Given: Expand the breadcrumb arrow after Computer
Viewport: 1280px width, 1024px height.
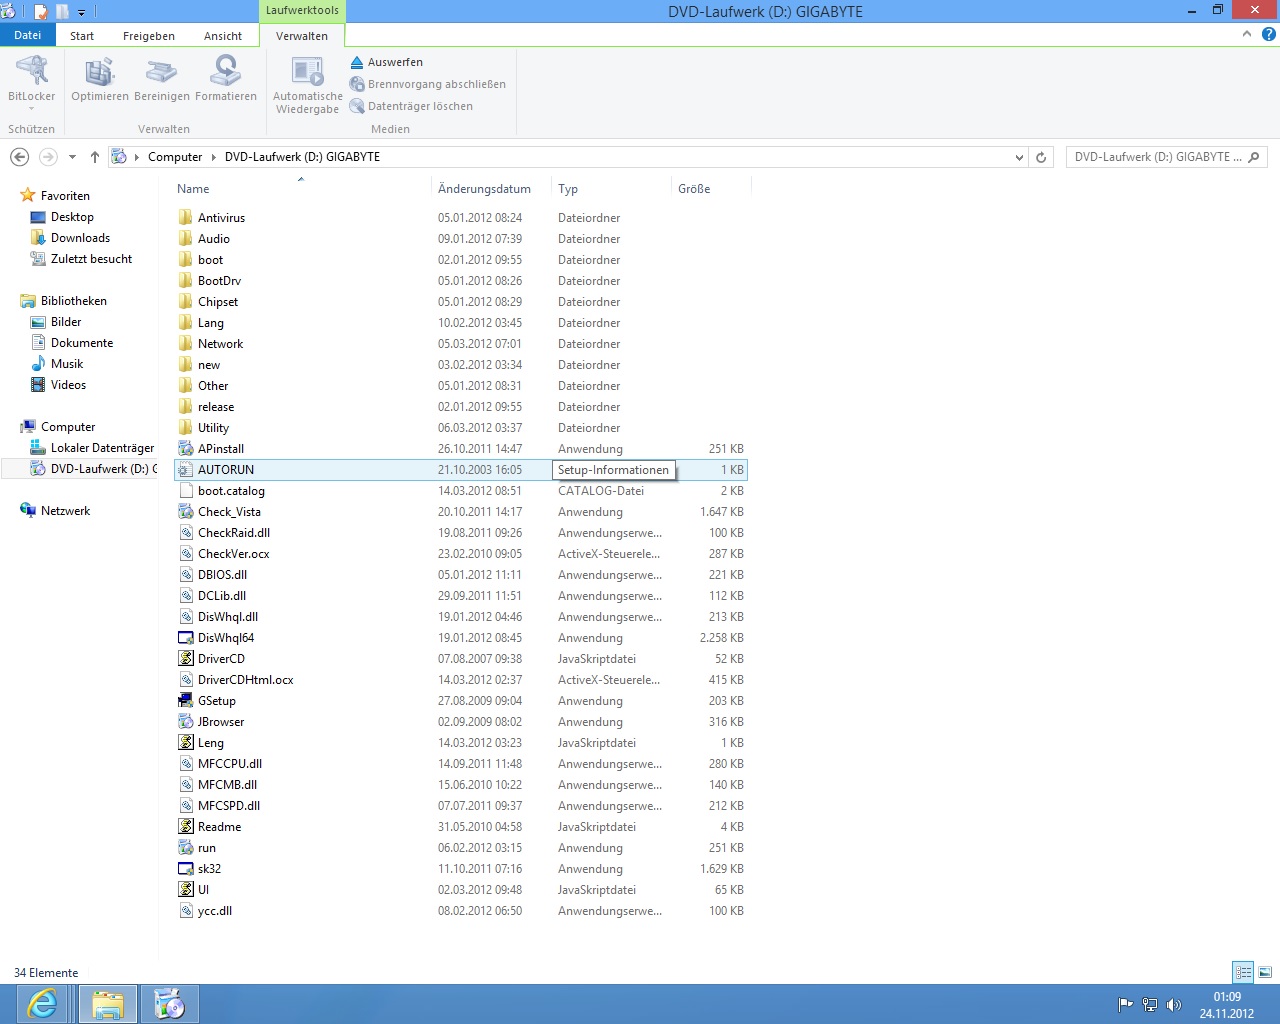Looking at the screenshot, I should click(x=214, y=157).
